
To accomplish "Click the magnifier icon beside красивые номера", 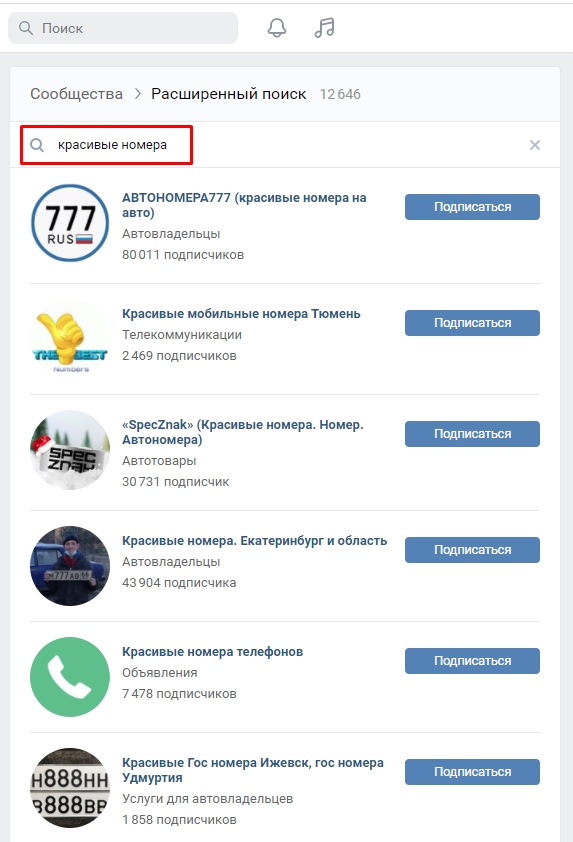I will 37,145.
